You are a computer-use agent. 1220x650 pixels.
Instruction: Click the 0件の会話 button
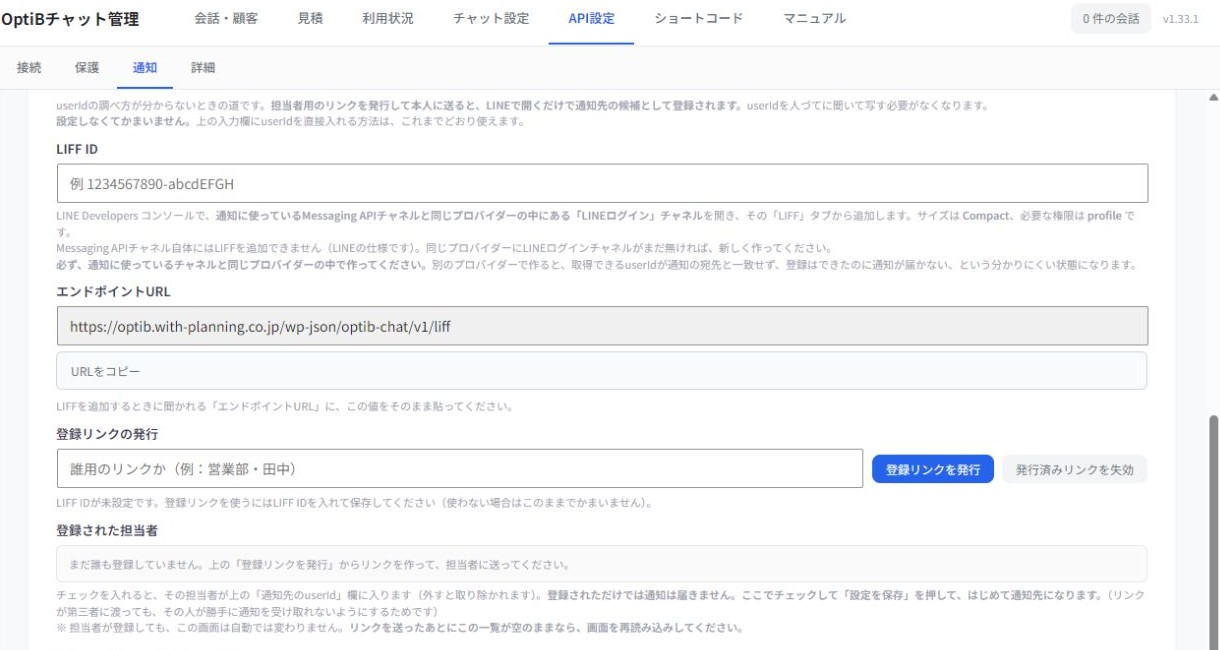[1110, 19]
